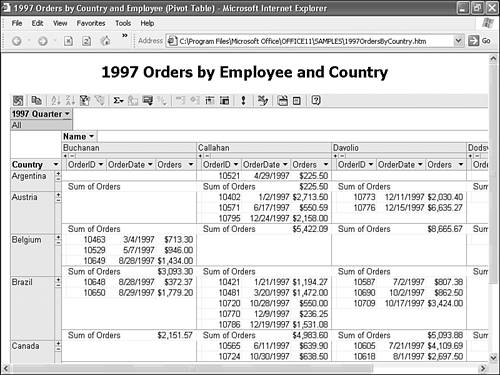
Task: Click the Export to Excel icon
Action: [x=263, y=100]
